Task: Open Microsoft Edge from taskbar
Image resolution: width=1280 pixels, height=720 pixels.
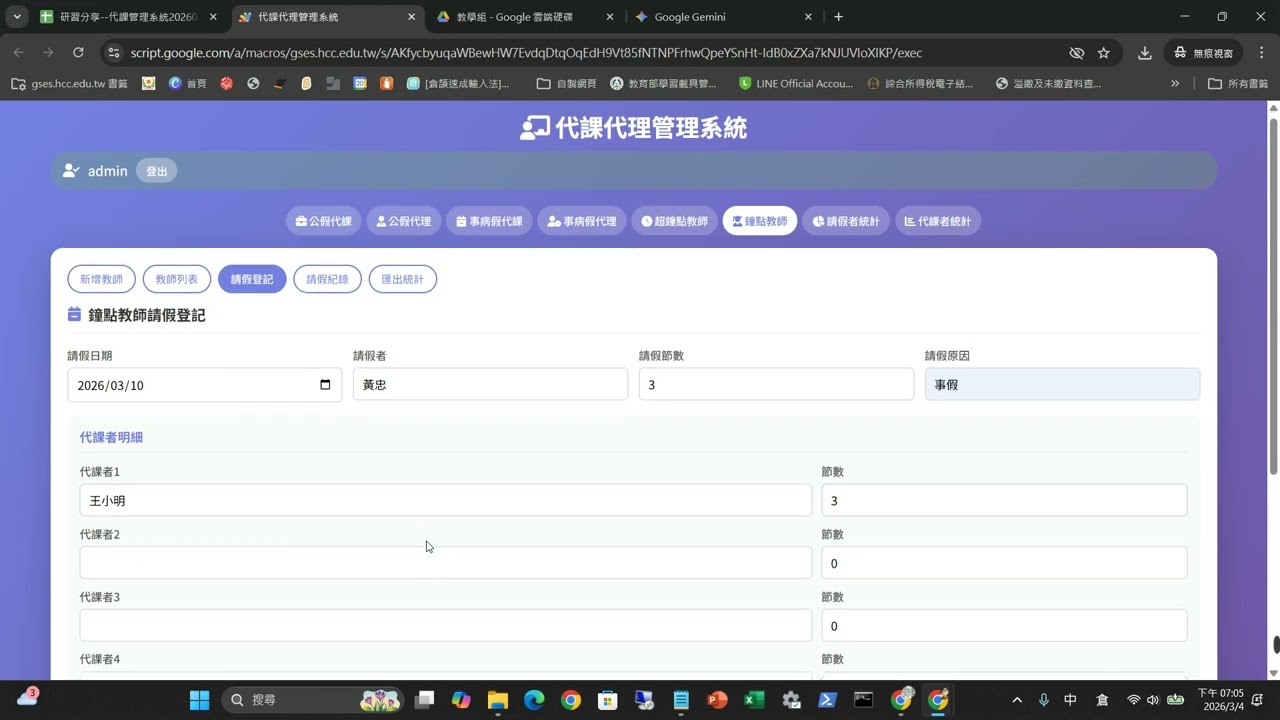Action: 534,700
